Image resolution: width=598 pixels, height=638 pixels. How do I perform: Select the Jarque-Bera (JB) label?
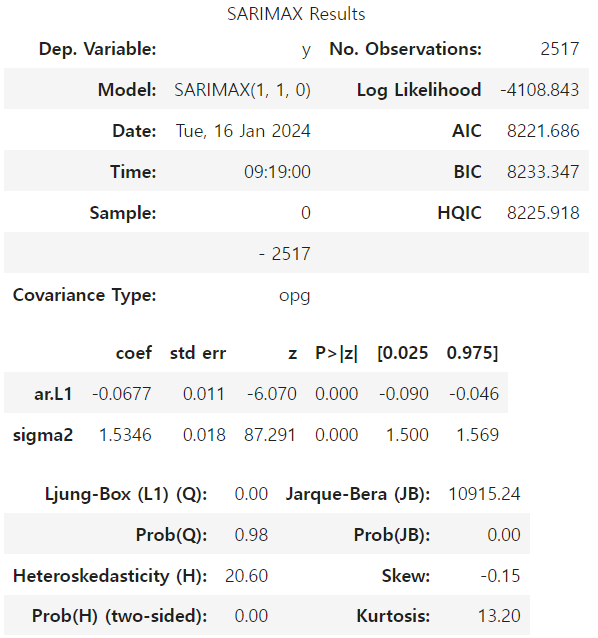[x=358, y=494]
